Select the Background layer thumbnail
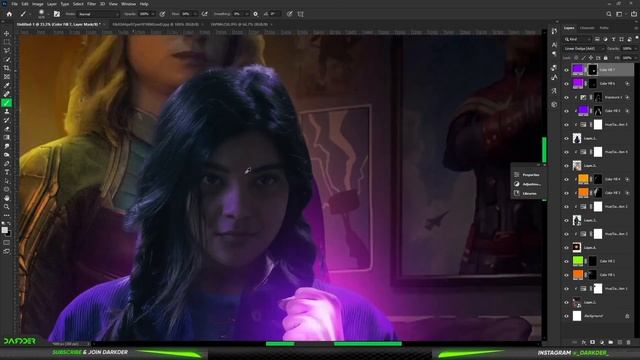The image size is (640, 360). click(577, 316)
